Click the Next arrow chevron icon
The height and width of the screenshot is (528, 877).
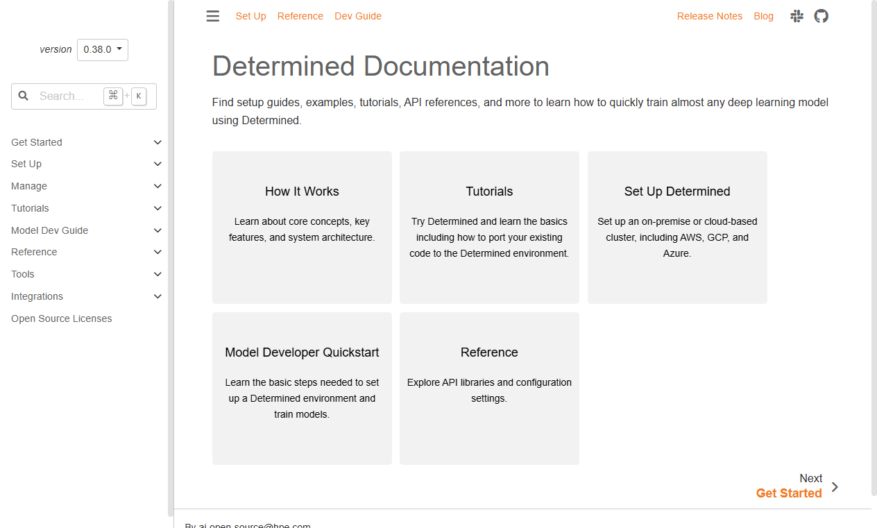point(834,487)
